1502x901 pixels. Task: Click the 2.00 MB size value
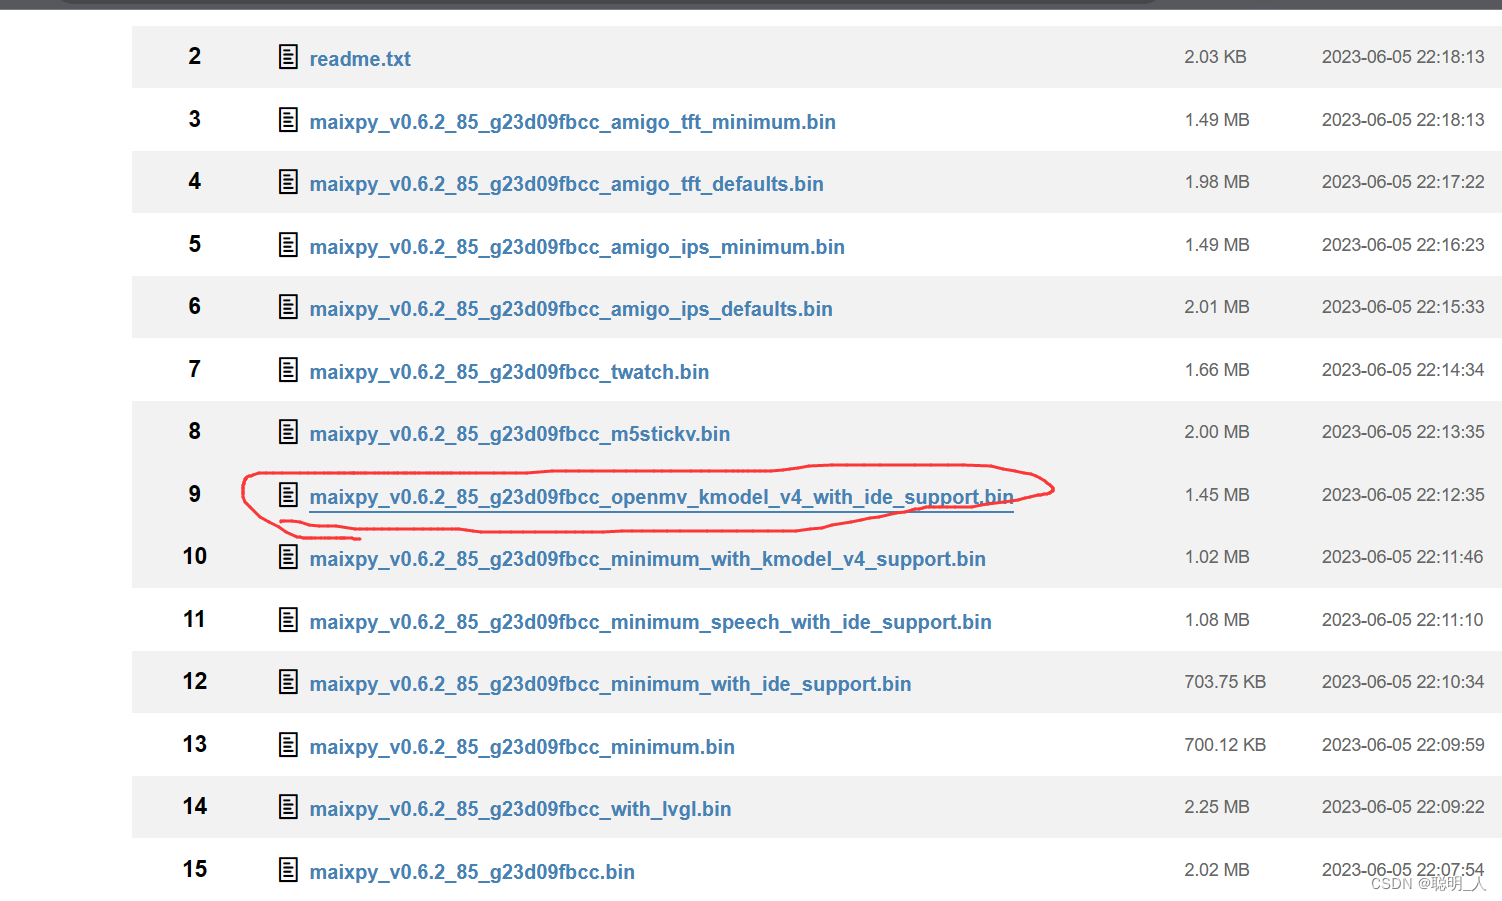coord(1217,432)
